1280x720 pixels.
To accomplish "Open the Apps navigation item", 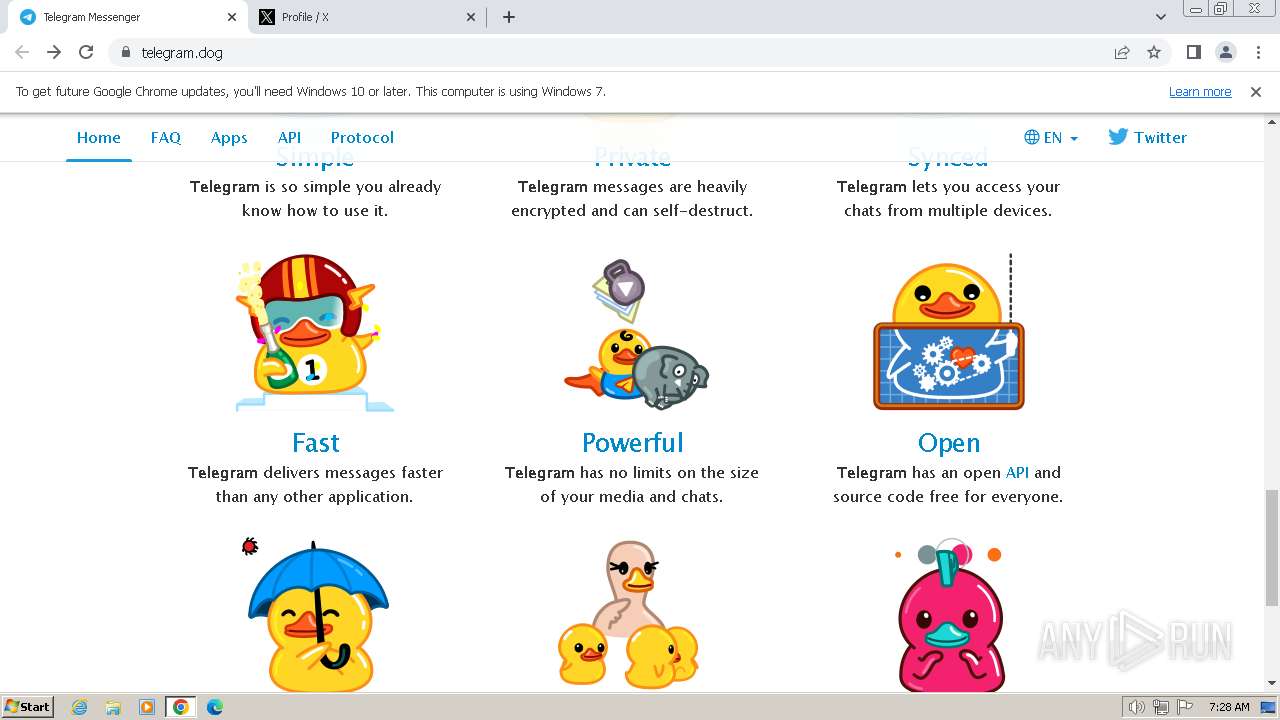I will 229,138.
